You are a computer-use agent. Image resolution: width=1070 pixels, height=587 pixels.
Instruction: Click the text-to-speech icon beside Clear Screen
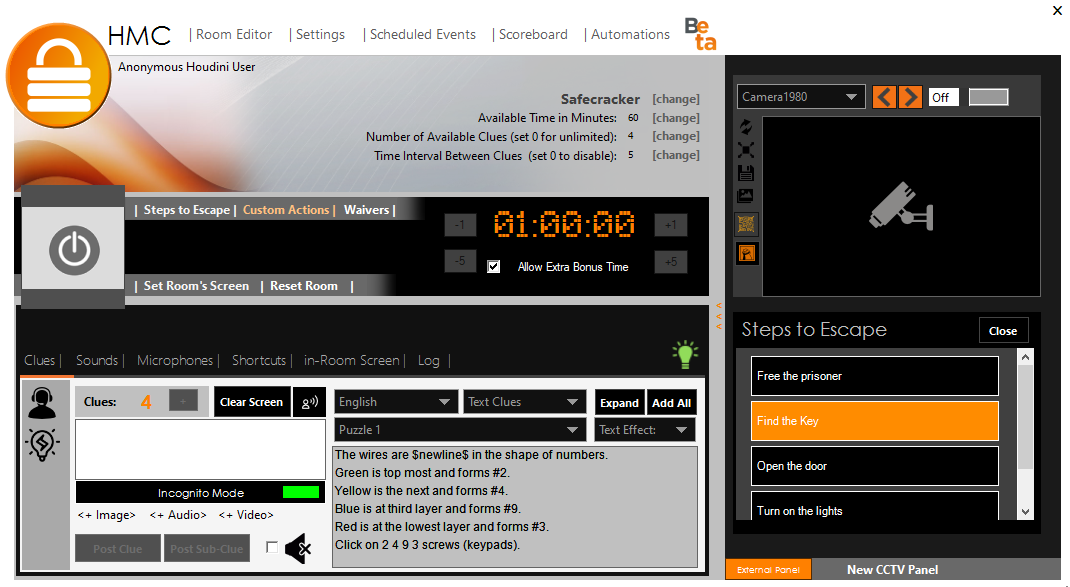coord(310,402)
